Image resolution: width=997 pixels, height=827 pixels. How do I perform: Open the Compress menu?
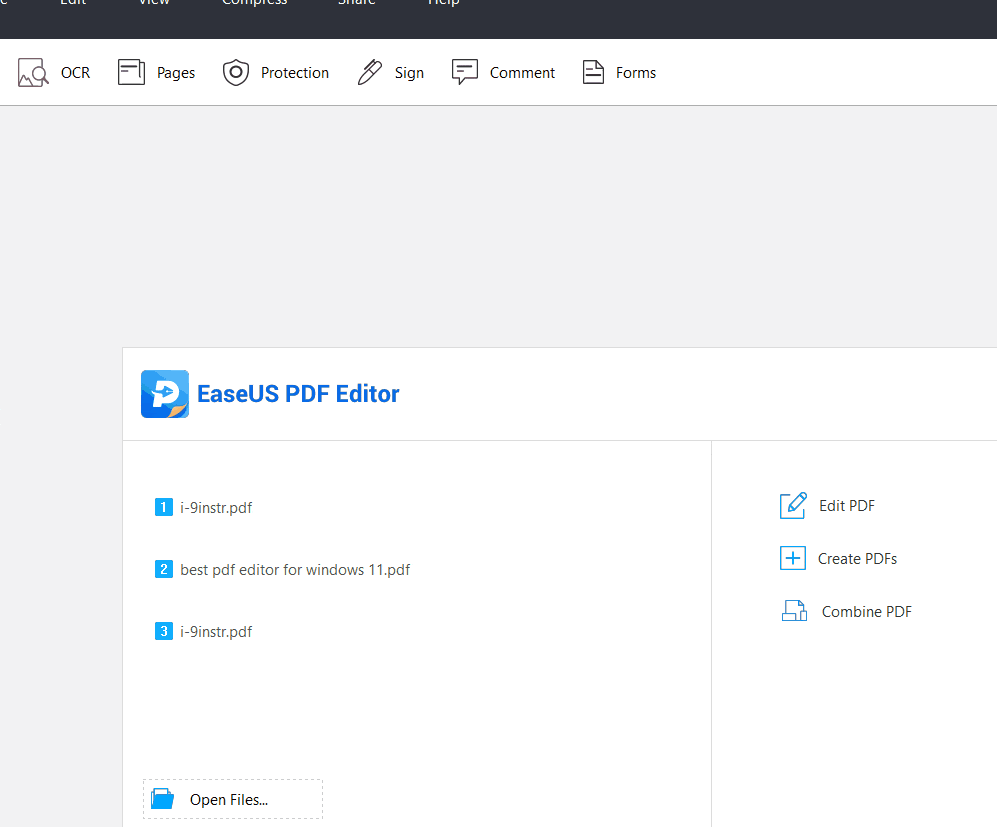[x=253, y=4]
